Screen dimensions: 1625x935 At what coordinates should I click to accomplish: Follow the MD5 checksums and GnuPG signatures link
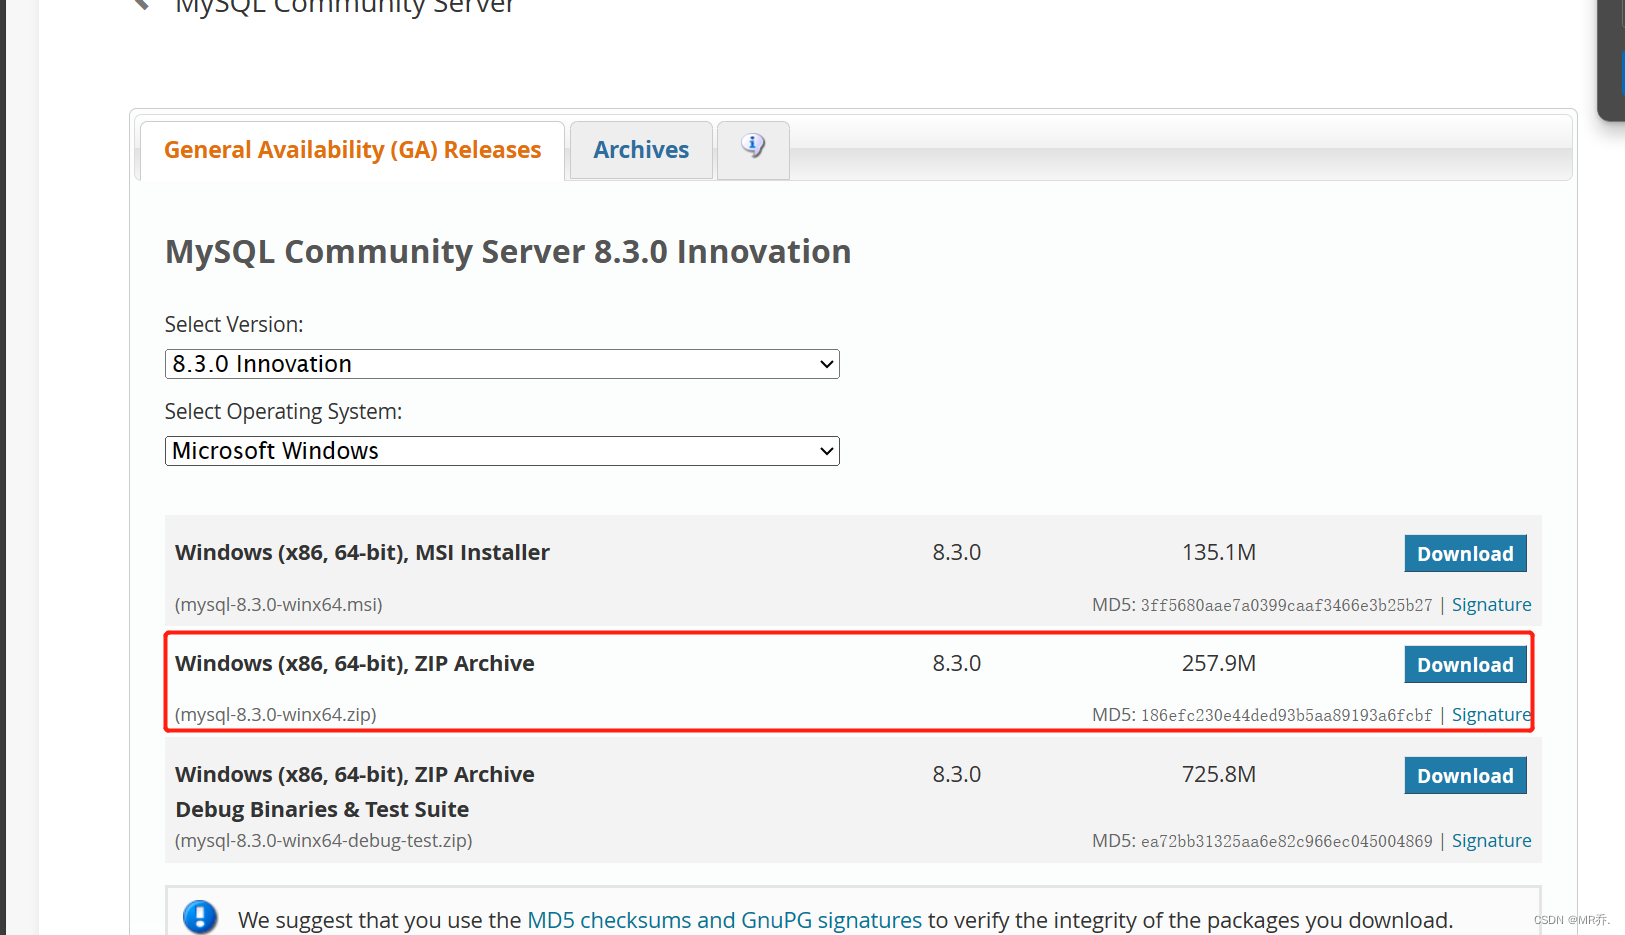click(x=724, y=920)
